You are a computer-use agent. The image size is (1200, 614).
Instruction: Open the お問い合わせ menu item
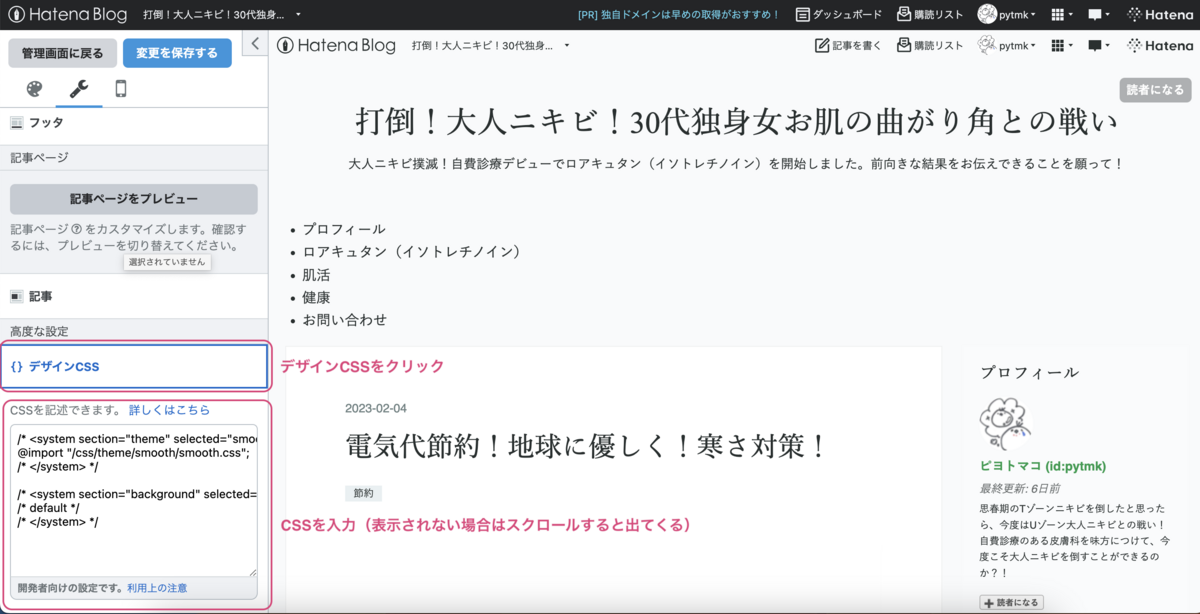[344, 321]
